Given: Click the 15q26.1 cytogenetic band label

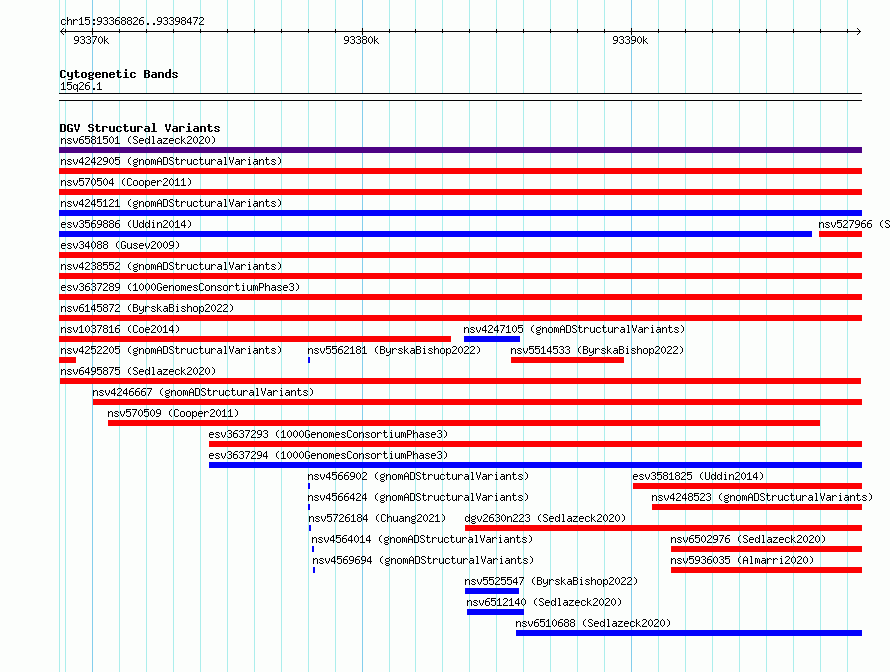Looking at the screenshot, I should [81, 86].
